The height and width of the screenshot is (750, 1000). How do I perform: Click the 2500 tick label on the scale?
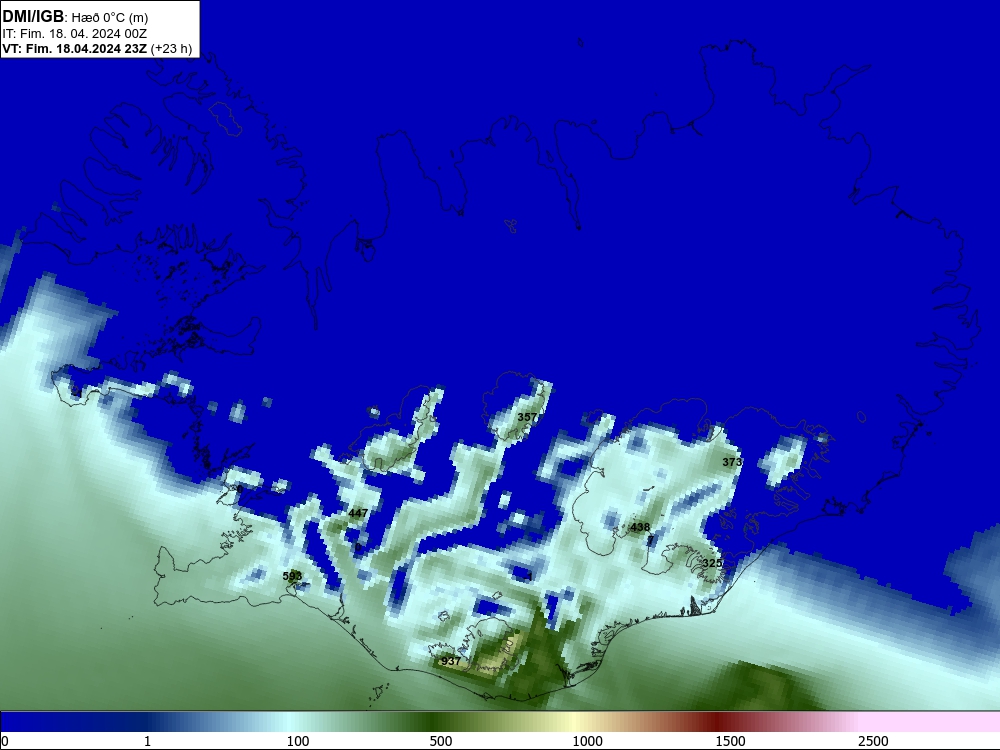click(x=873, y=741)
